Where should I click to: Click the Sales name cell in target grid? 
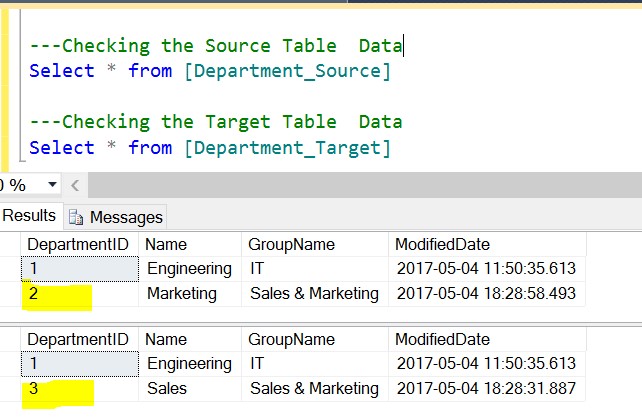pyautogui.click(x=167, y=388)
